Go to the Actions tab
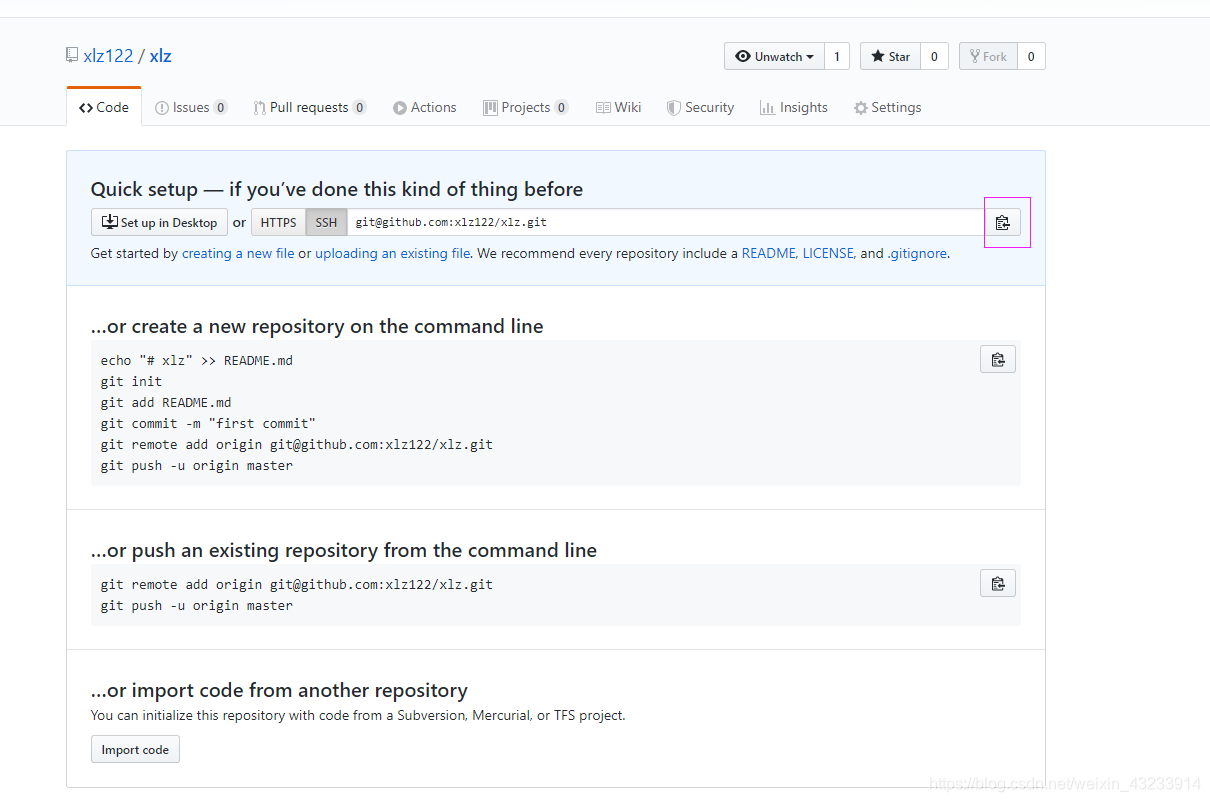This screenshot has width=1210, height=802. tap(425, 107)
